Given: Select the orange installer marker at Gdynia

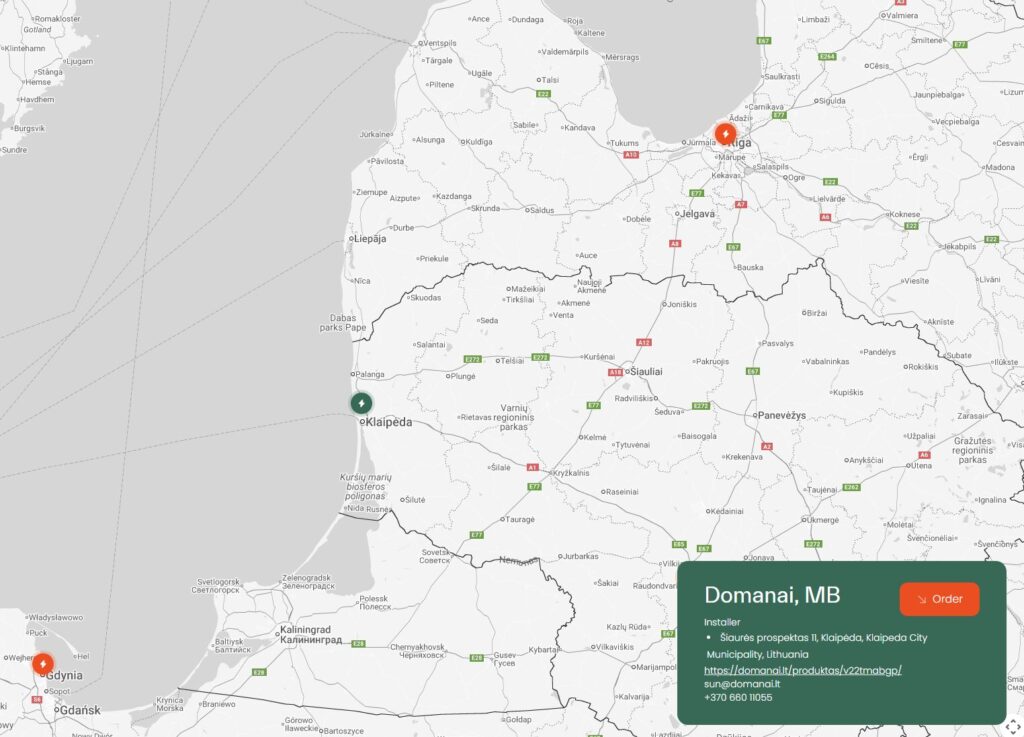Looking at the screenshot, I should 43,664.
